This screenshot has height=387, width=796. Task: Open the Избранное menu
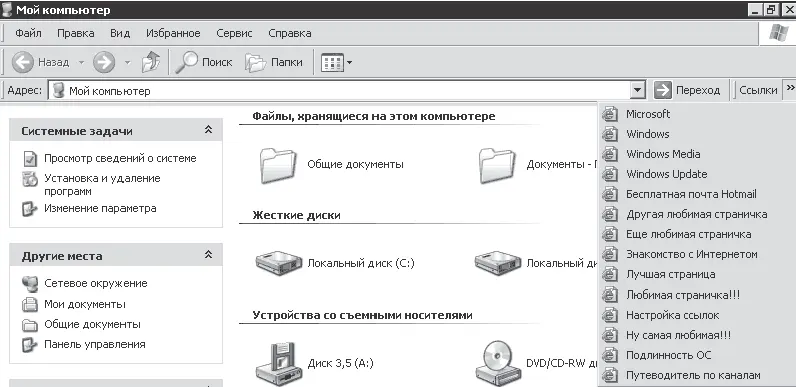(x=173, y=34)
